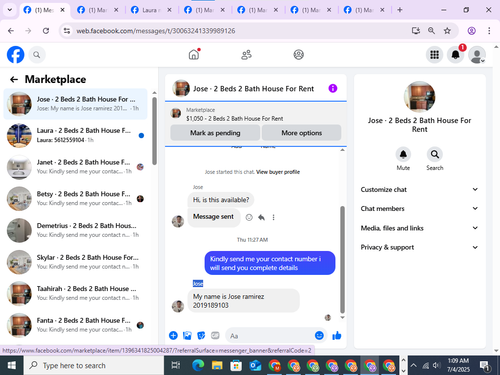
Task: Click the address bar URL
Action: click(156, 31)
